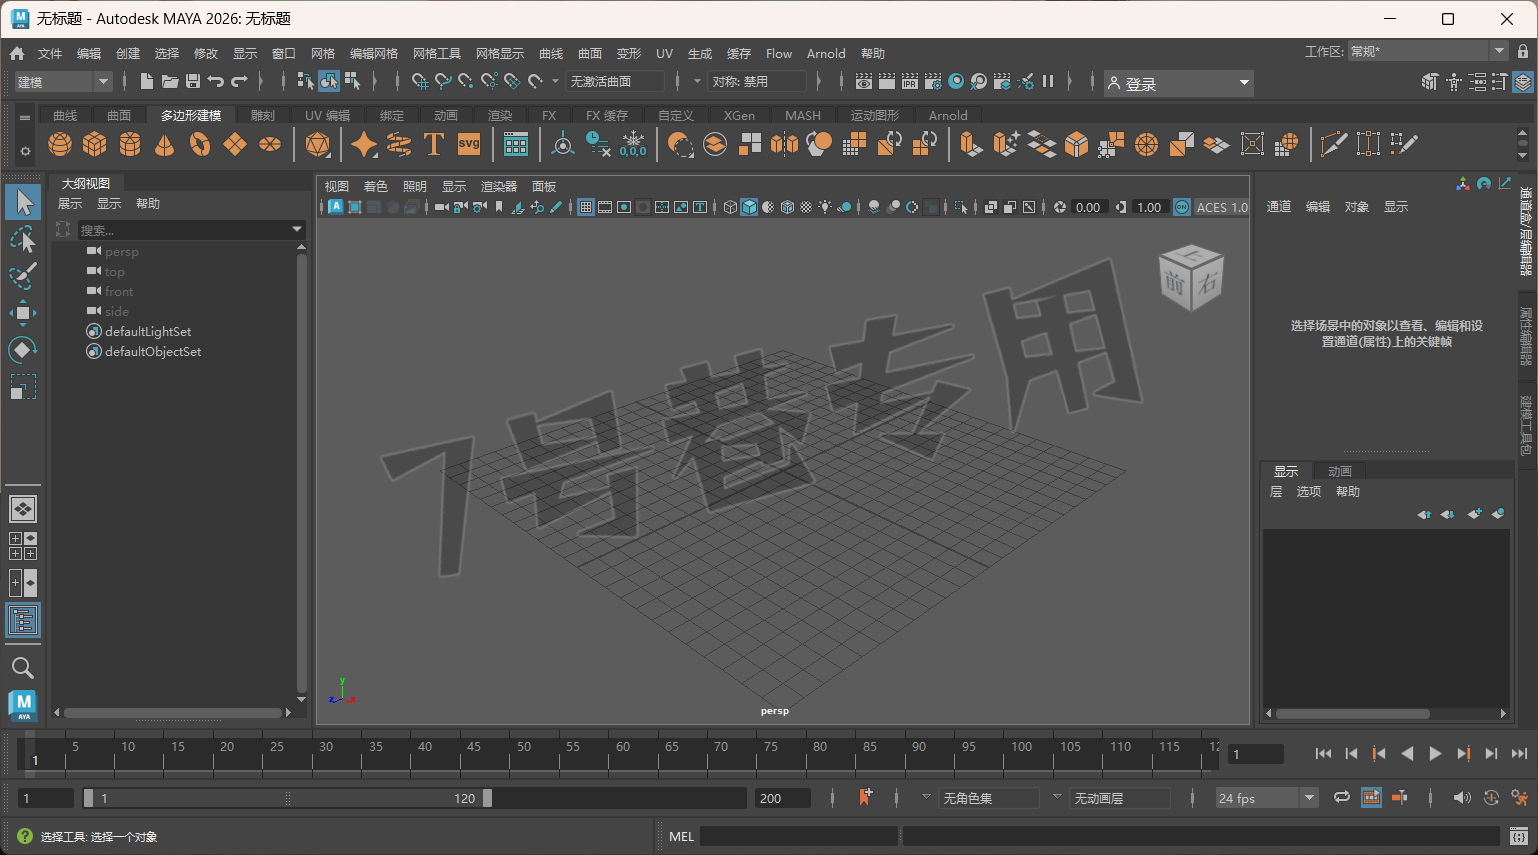Switch to the UV 编辑 shelf tab
This screenshot has height=855, width=1538.
click(328, 115)
